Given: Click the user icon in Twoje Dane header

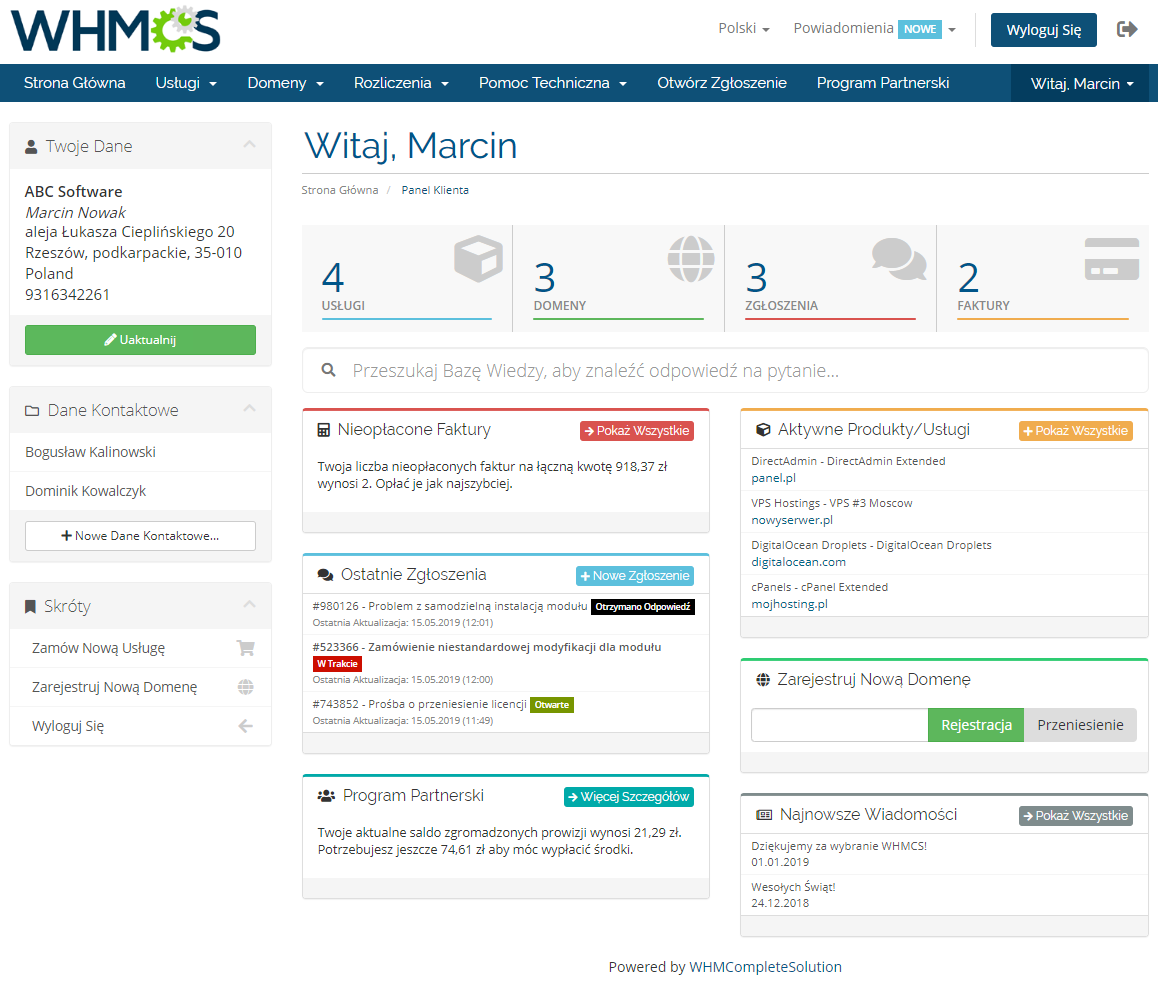Looking at the screenshot, I should [31, 147].
